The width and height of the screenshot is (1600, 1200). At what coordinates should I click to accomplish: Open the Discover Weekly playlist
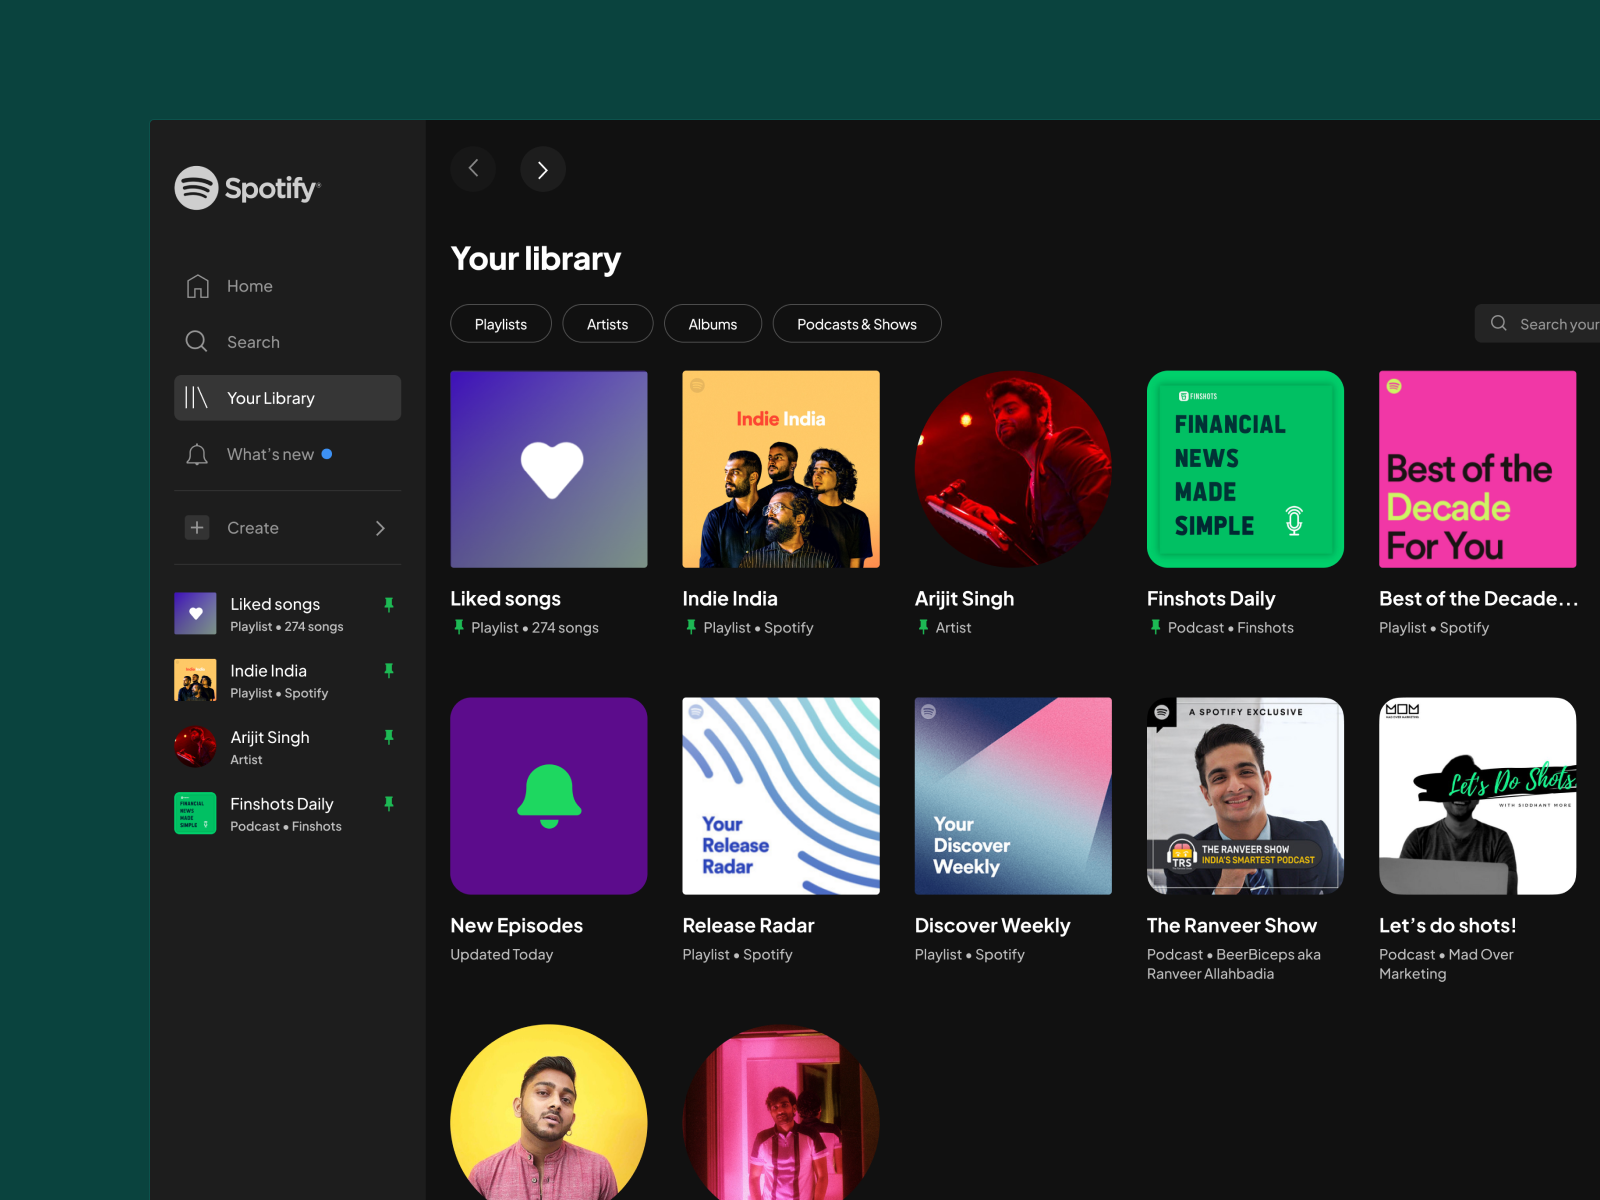pos(1013,796)
